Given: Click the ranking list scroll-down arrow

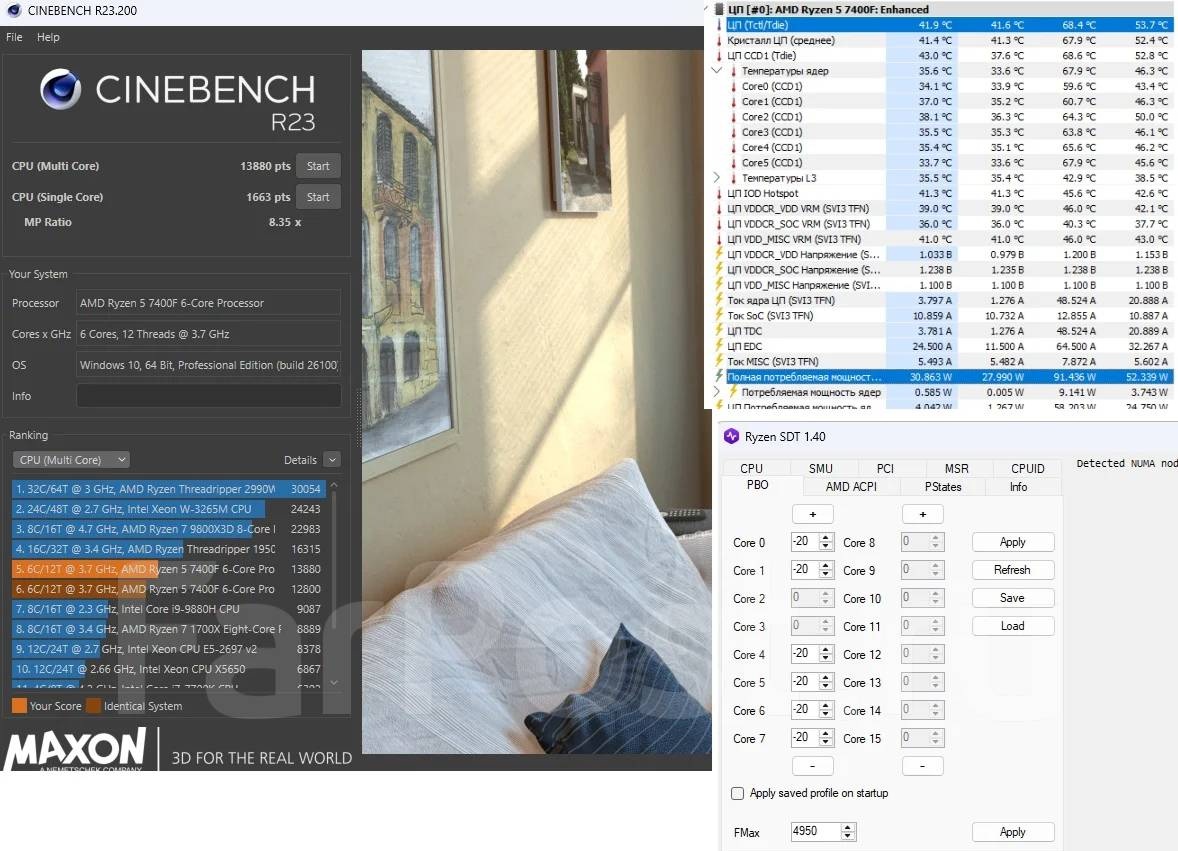Looking at the screenshot, I should pos(334,682).
